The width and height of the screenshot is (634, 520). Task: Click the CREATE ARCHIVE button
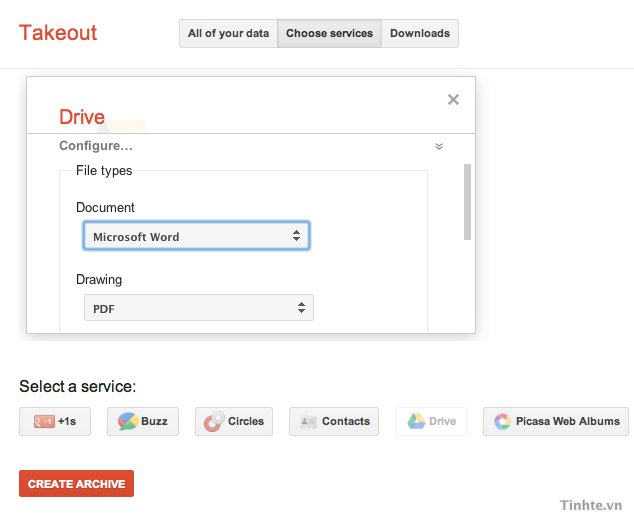76,483
